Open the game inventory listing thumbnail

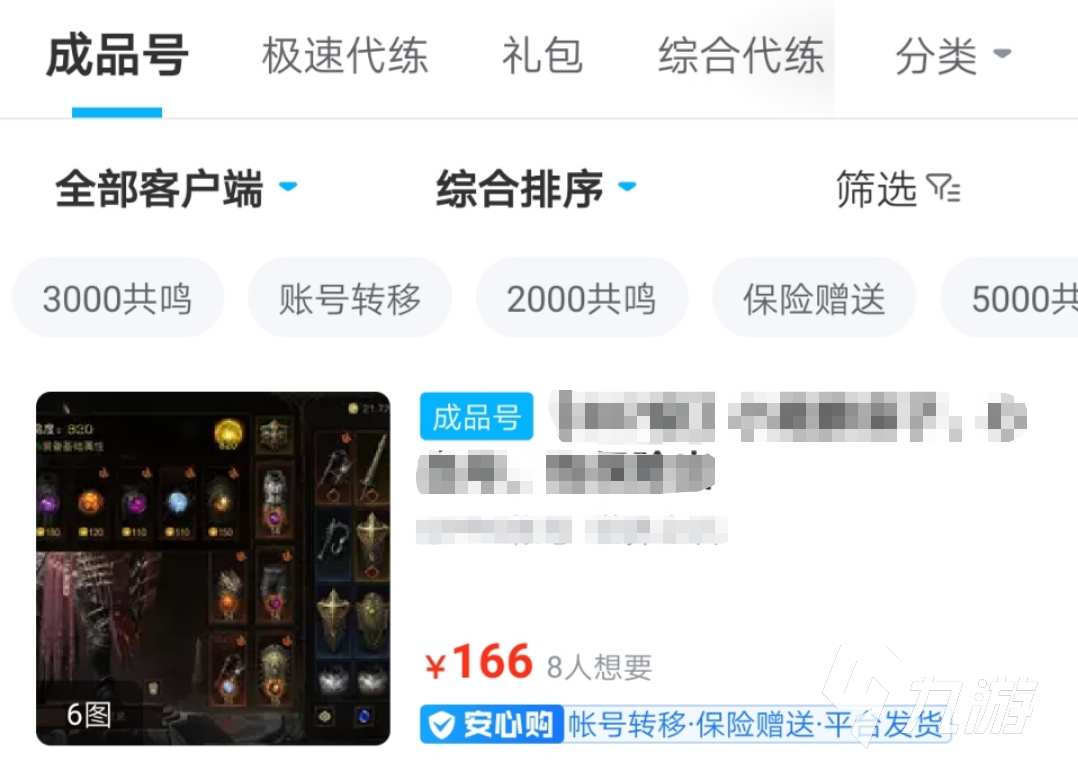tap(213, 569)
